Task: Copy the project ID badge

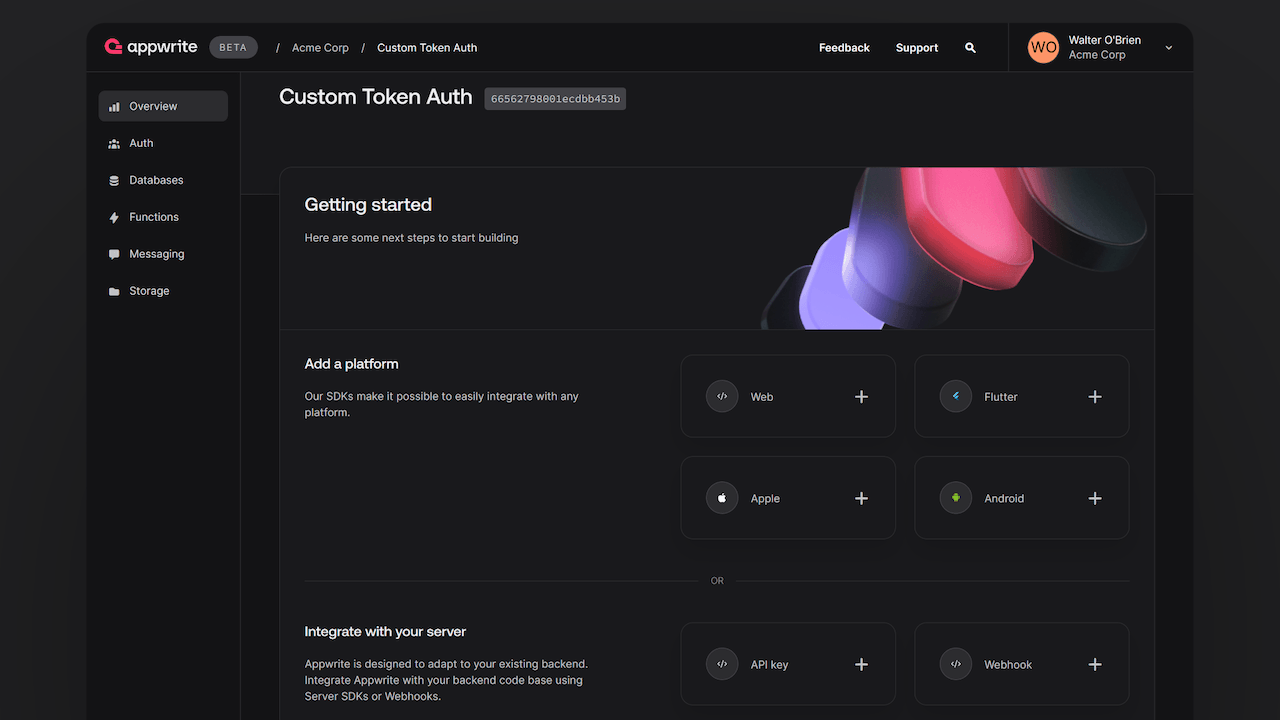Action: click(x=555, y=99)
